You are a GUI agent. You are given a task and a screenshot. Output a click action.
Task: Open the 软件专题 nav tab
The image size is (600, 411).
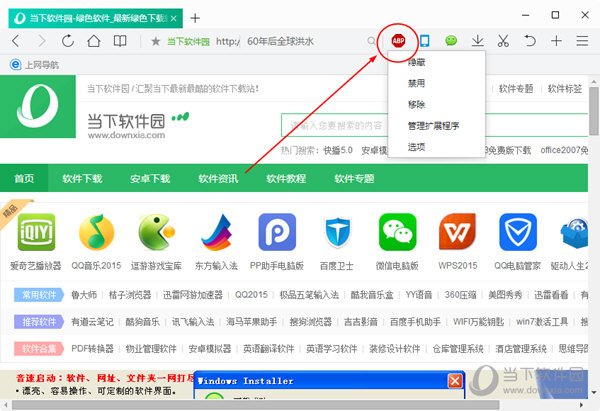(x=354, y=178)
